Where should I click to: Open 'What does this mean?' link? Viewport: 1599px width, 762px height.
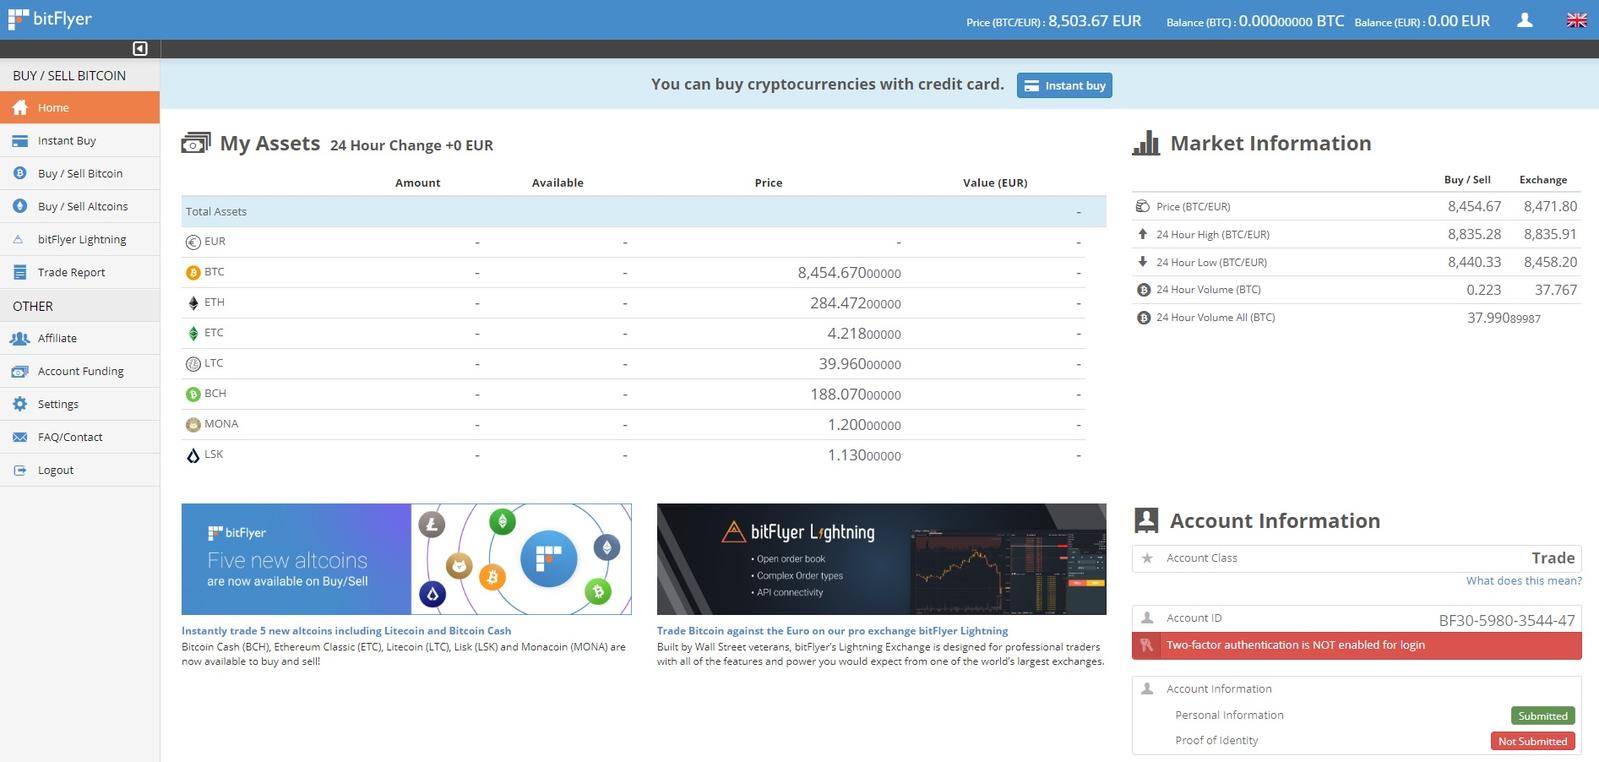(1524, 581)
